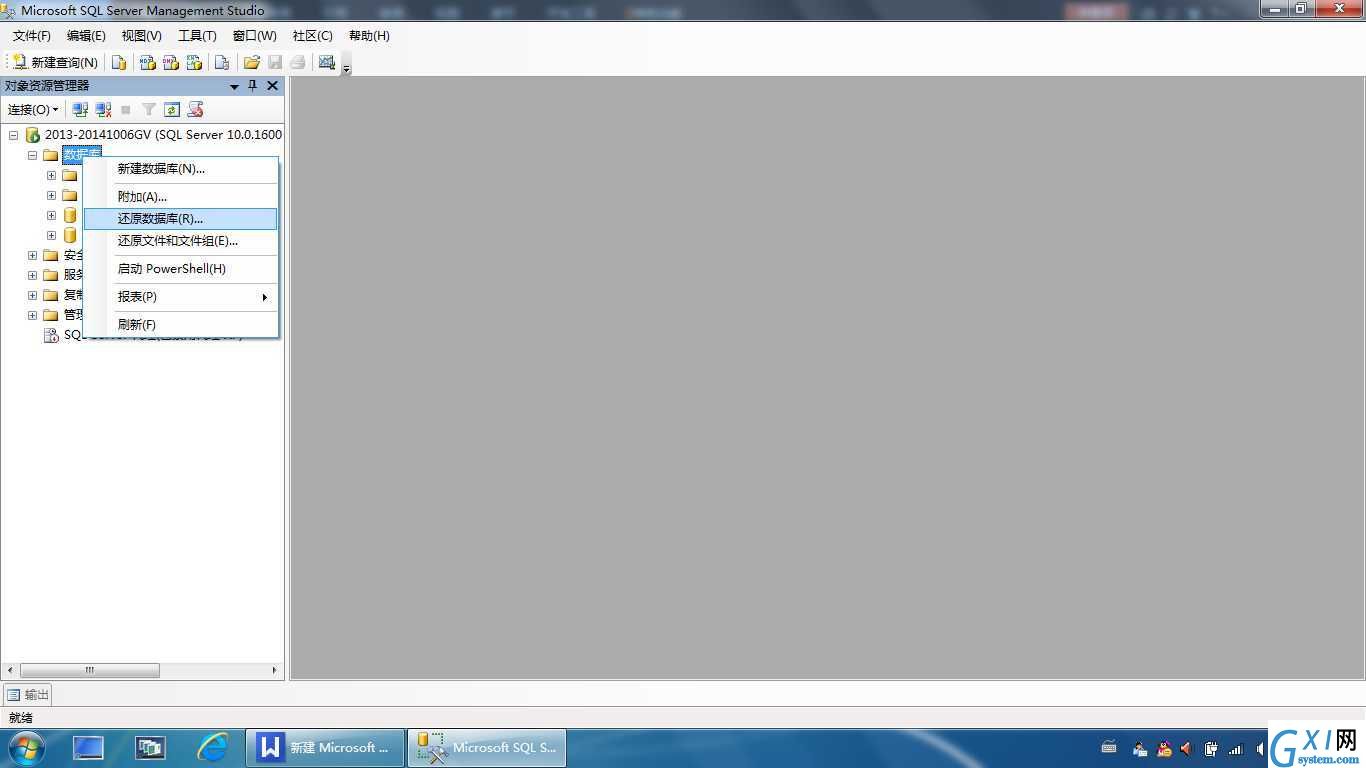Choose 刷新(F) from the context menu
The image size is (1366, 768).
point(180,325)
